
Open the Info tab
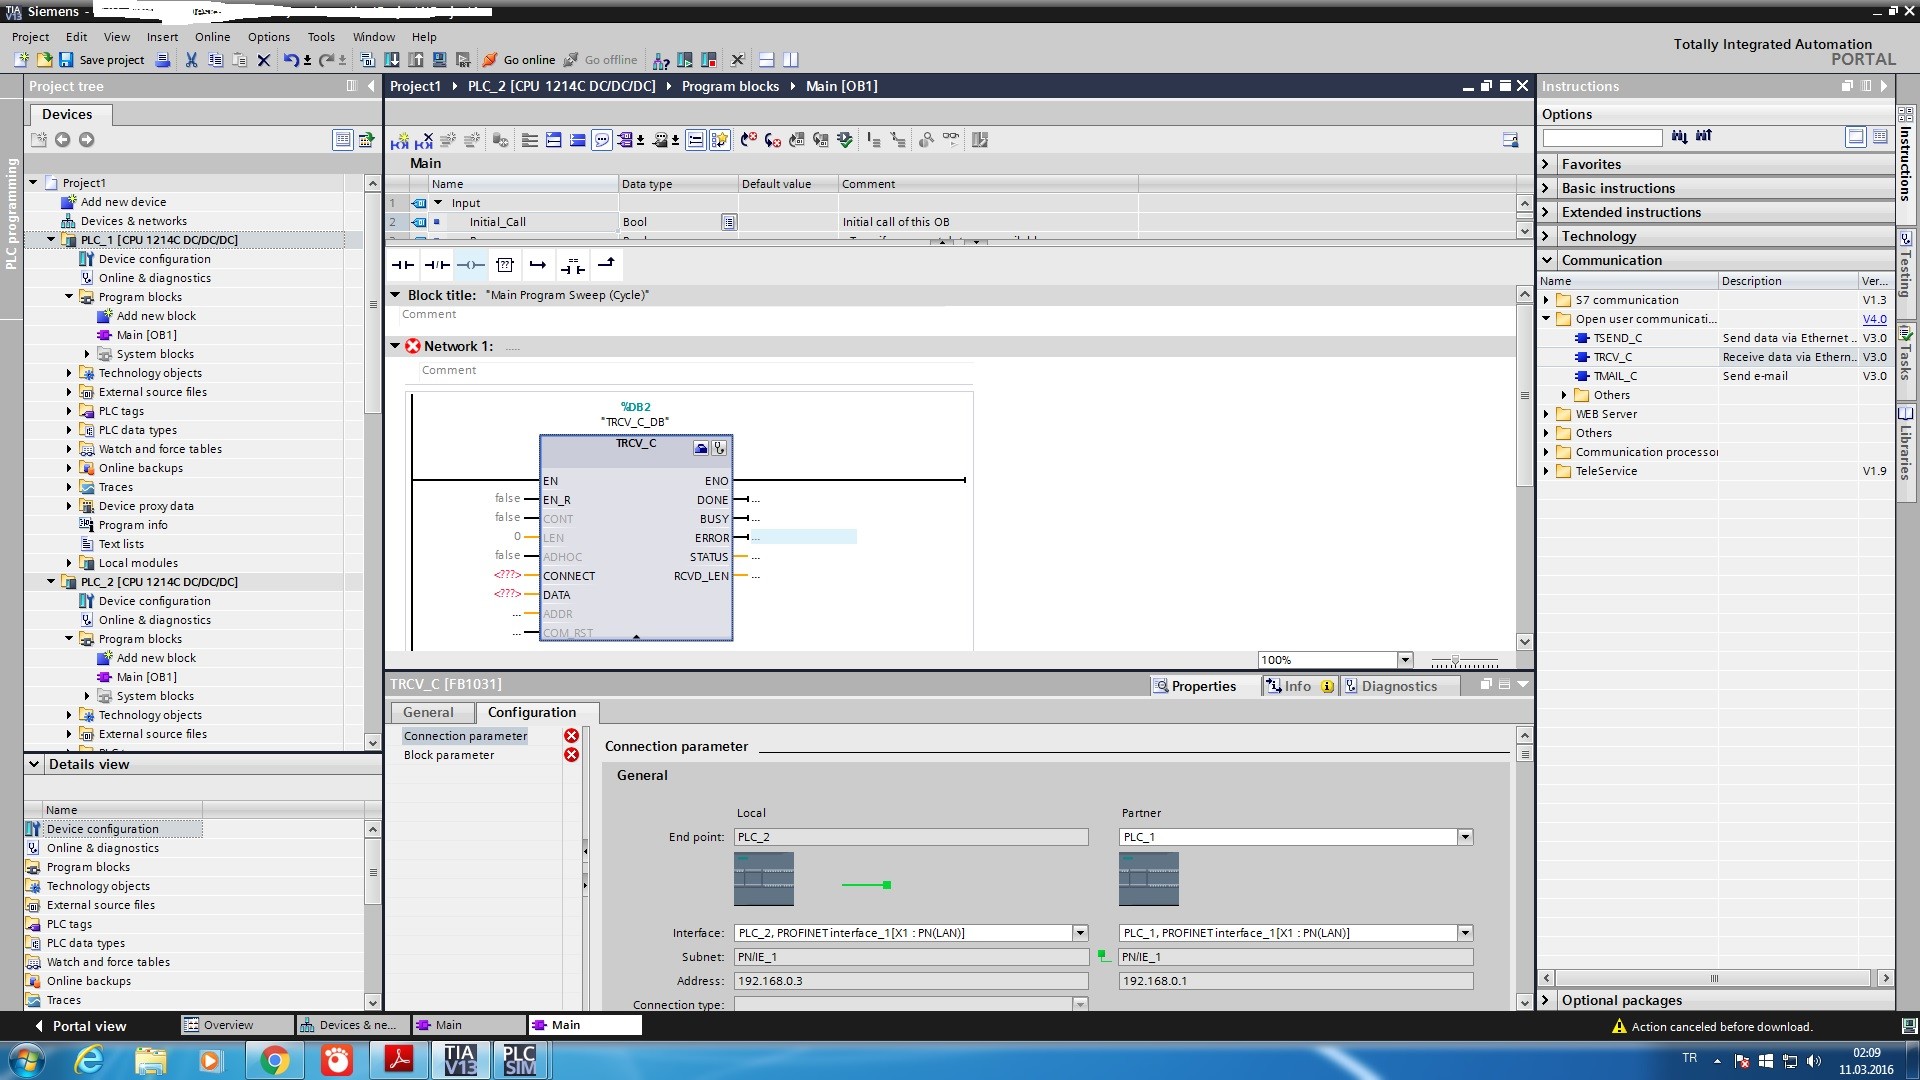(1298, 686)
